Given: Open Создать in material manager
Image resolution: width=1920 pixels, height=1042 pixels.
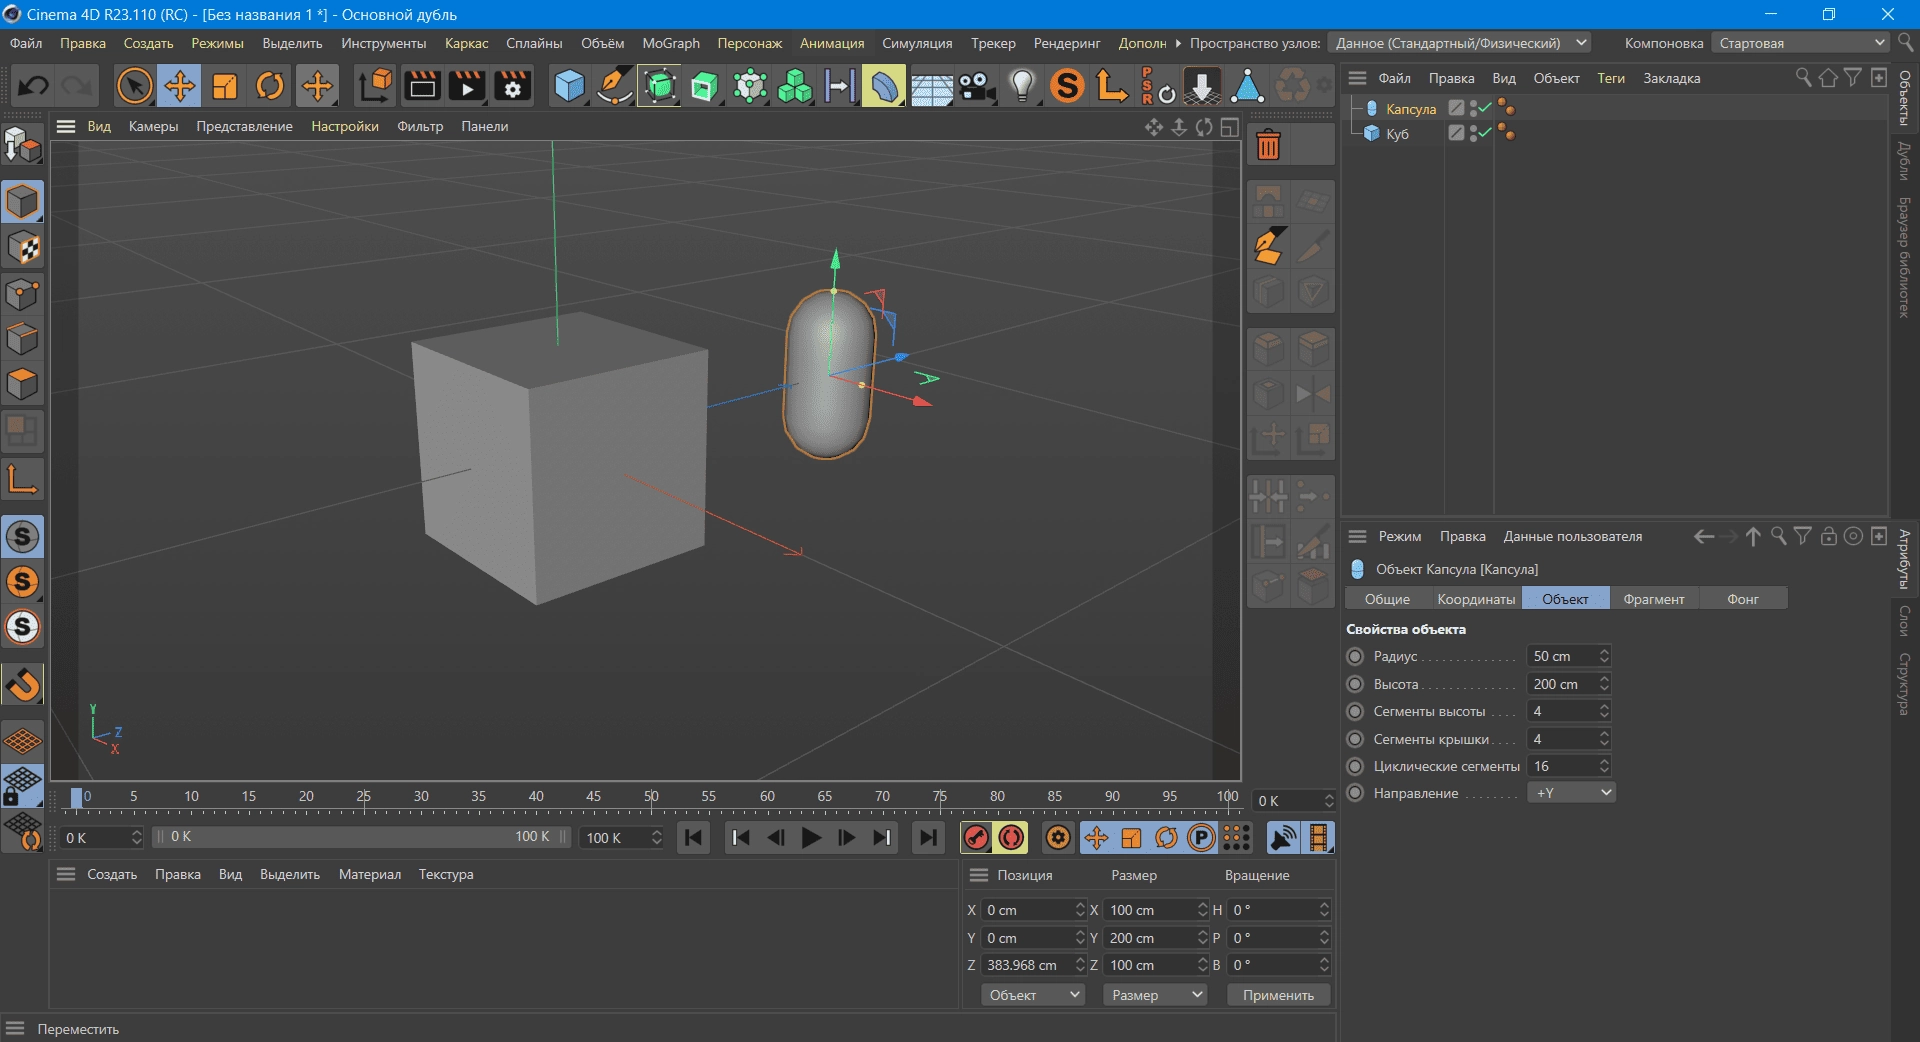Looking at the screenshot, I should tap(112, 874).
